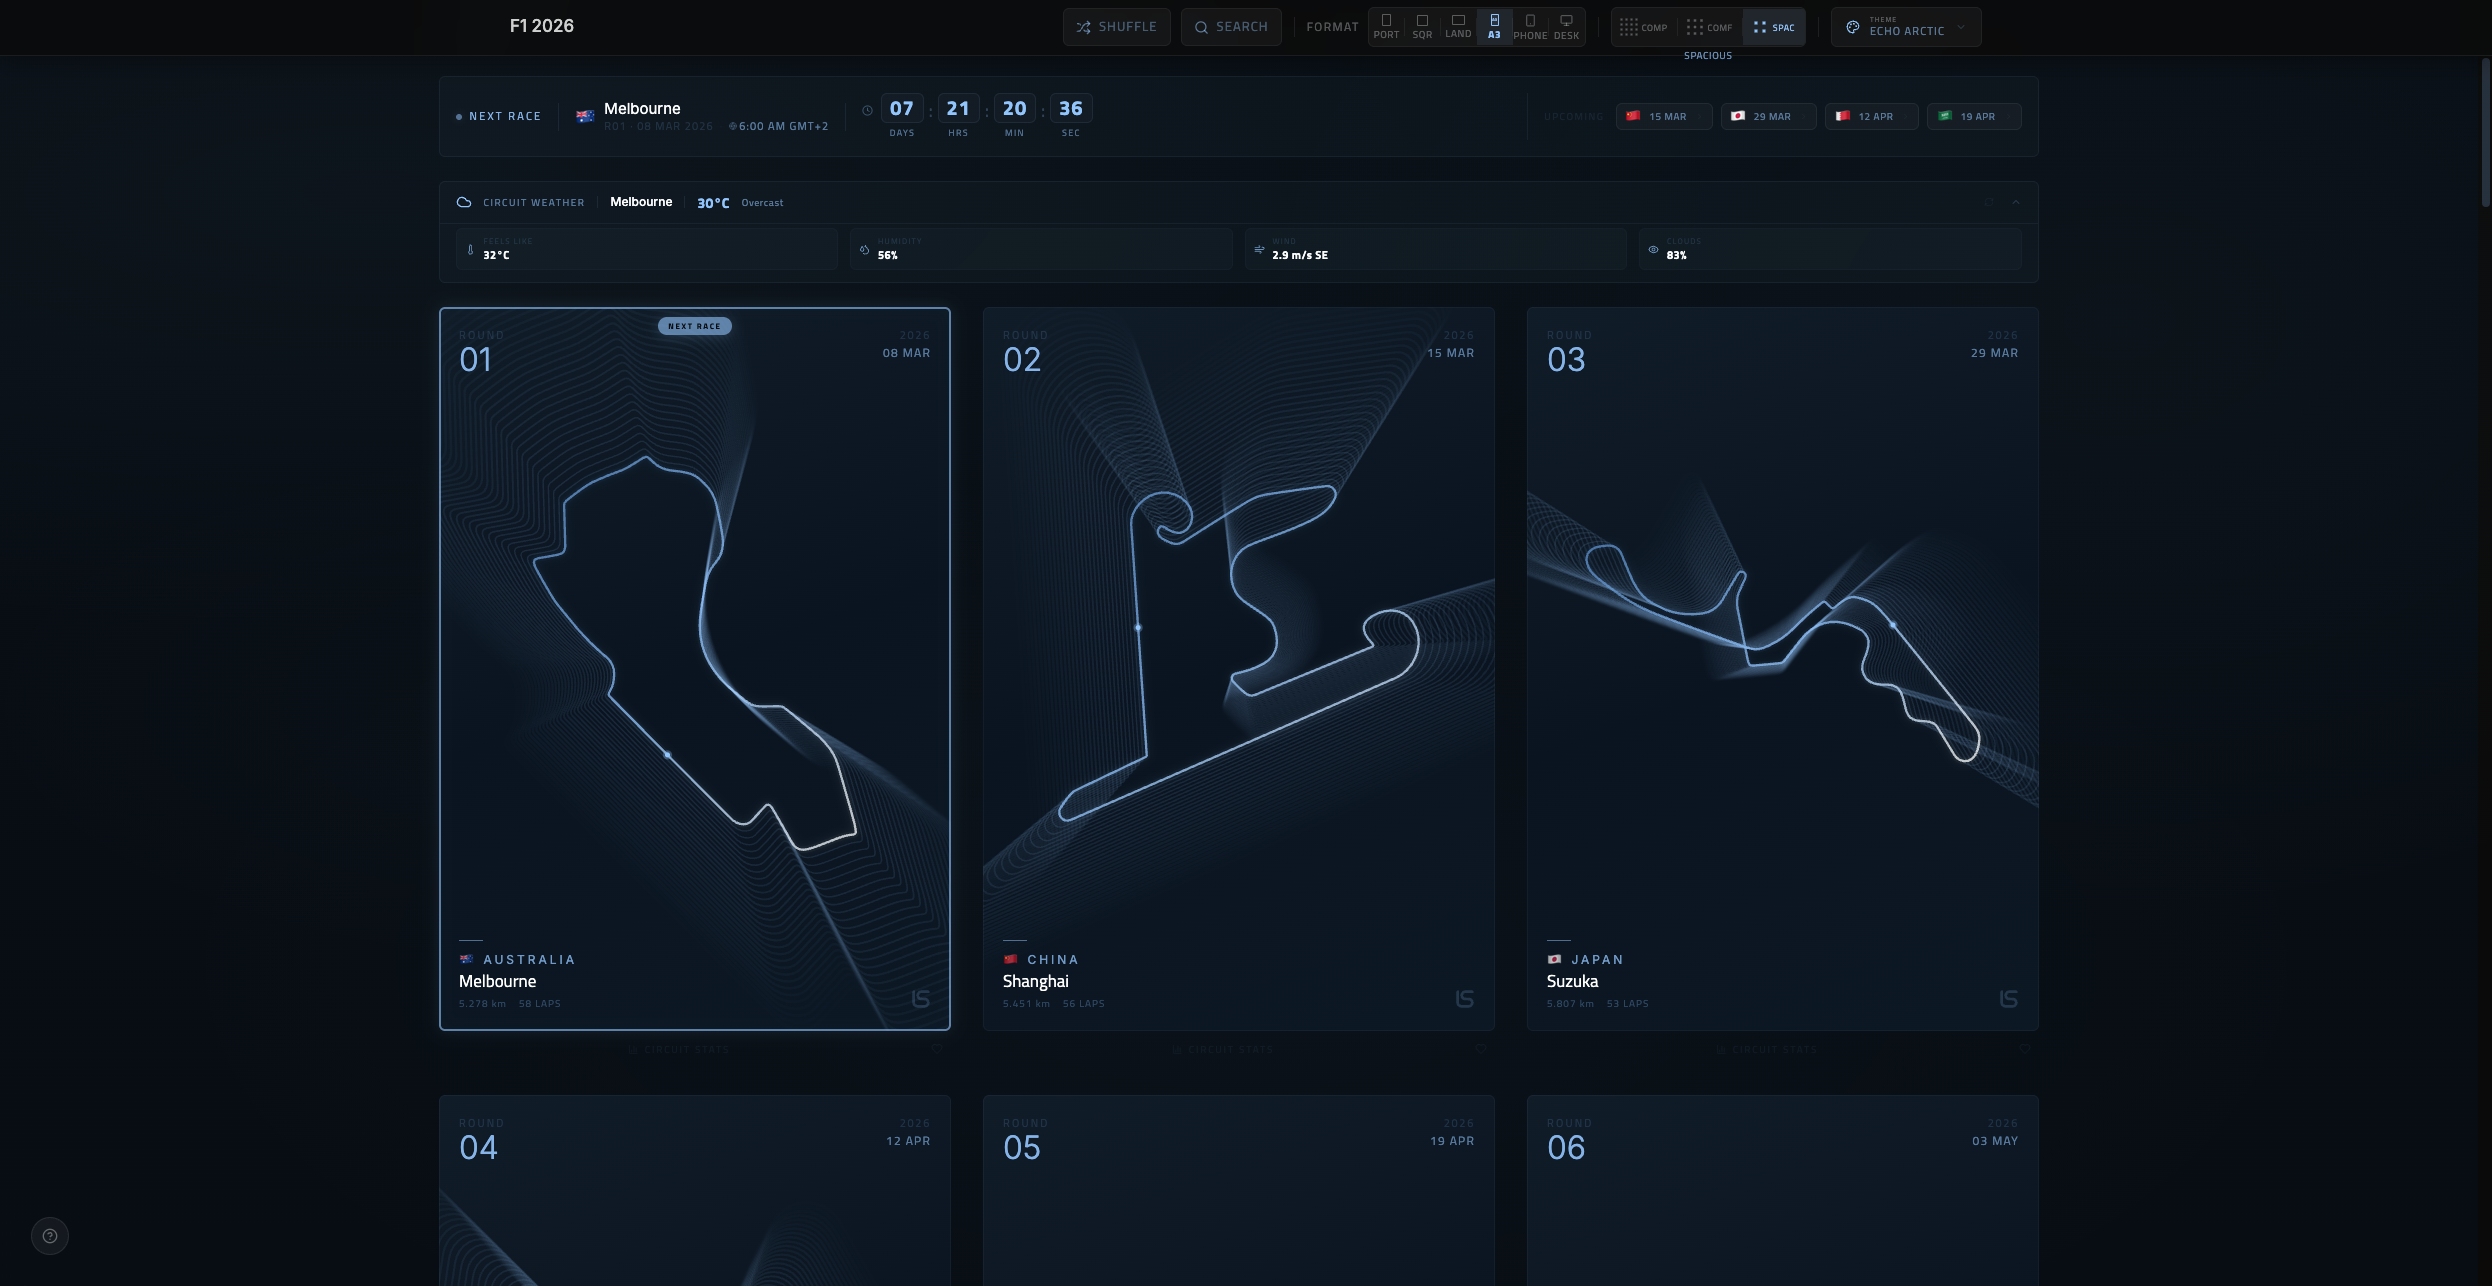Select the DESK desktop format icon

[x=1566, y=27]
